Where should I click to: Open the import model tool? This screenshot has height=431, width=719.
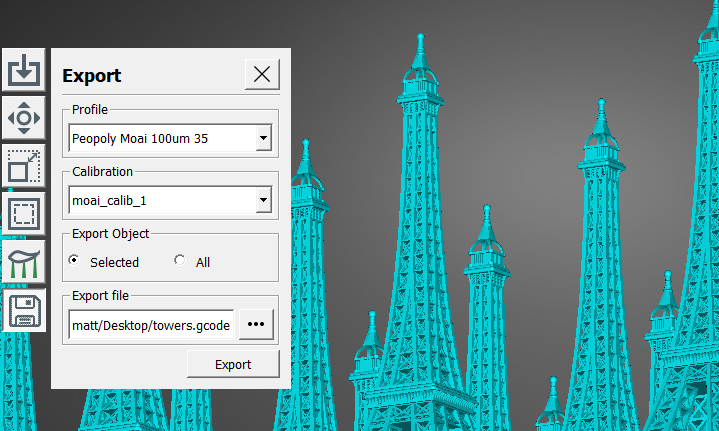tap(23, 69)
